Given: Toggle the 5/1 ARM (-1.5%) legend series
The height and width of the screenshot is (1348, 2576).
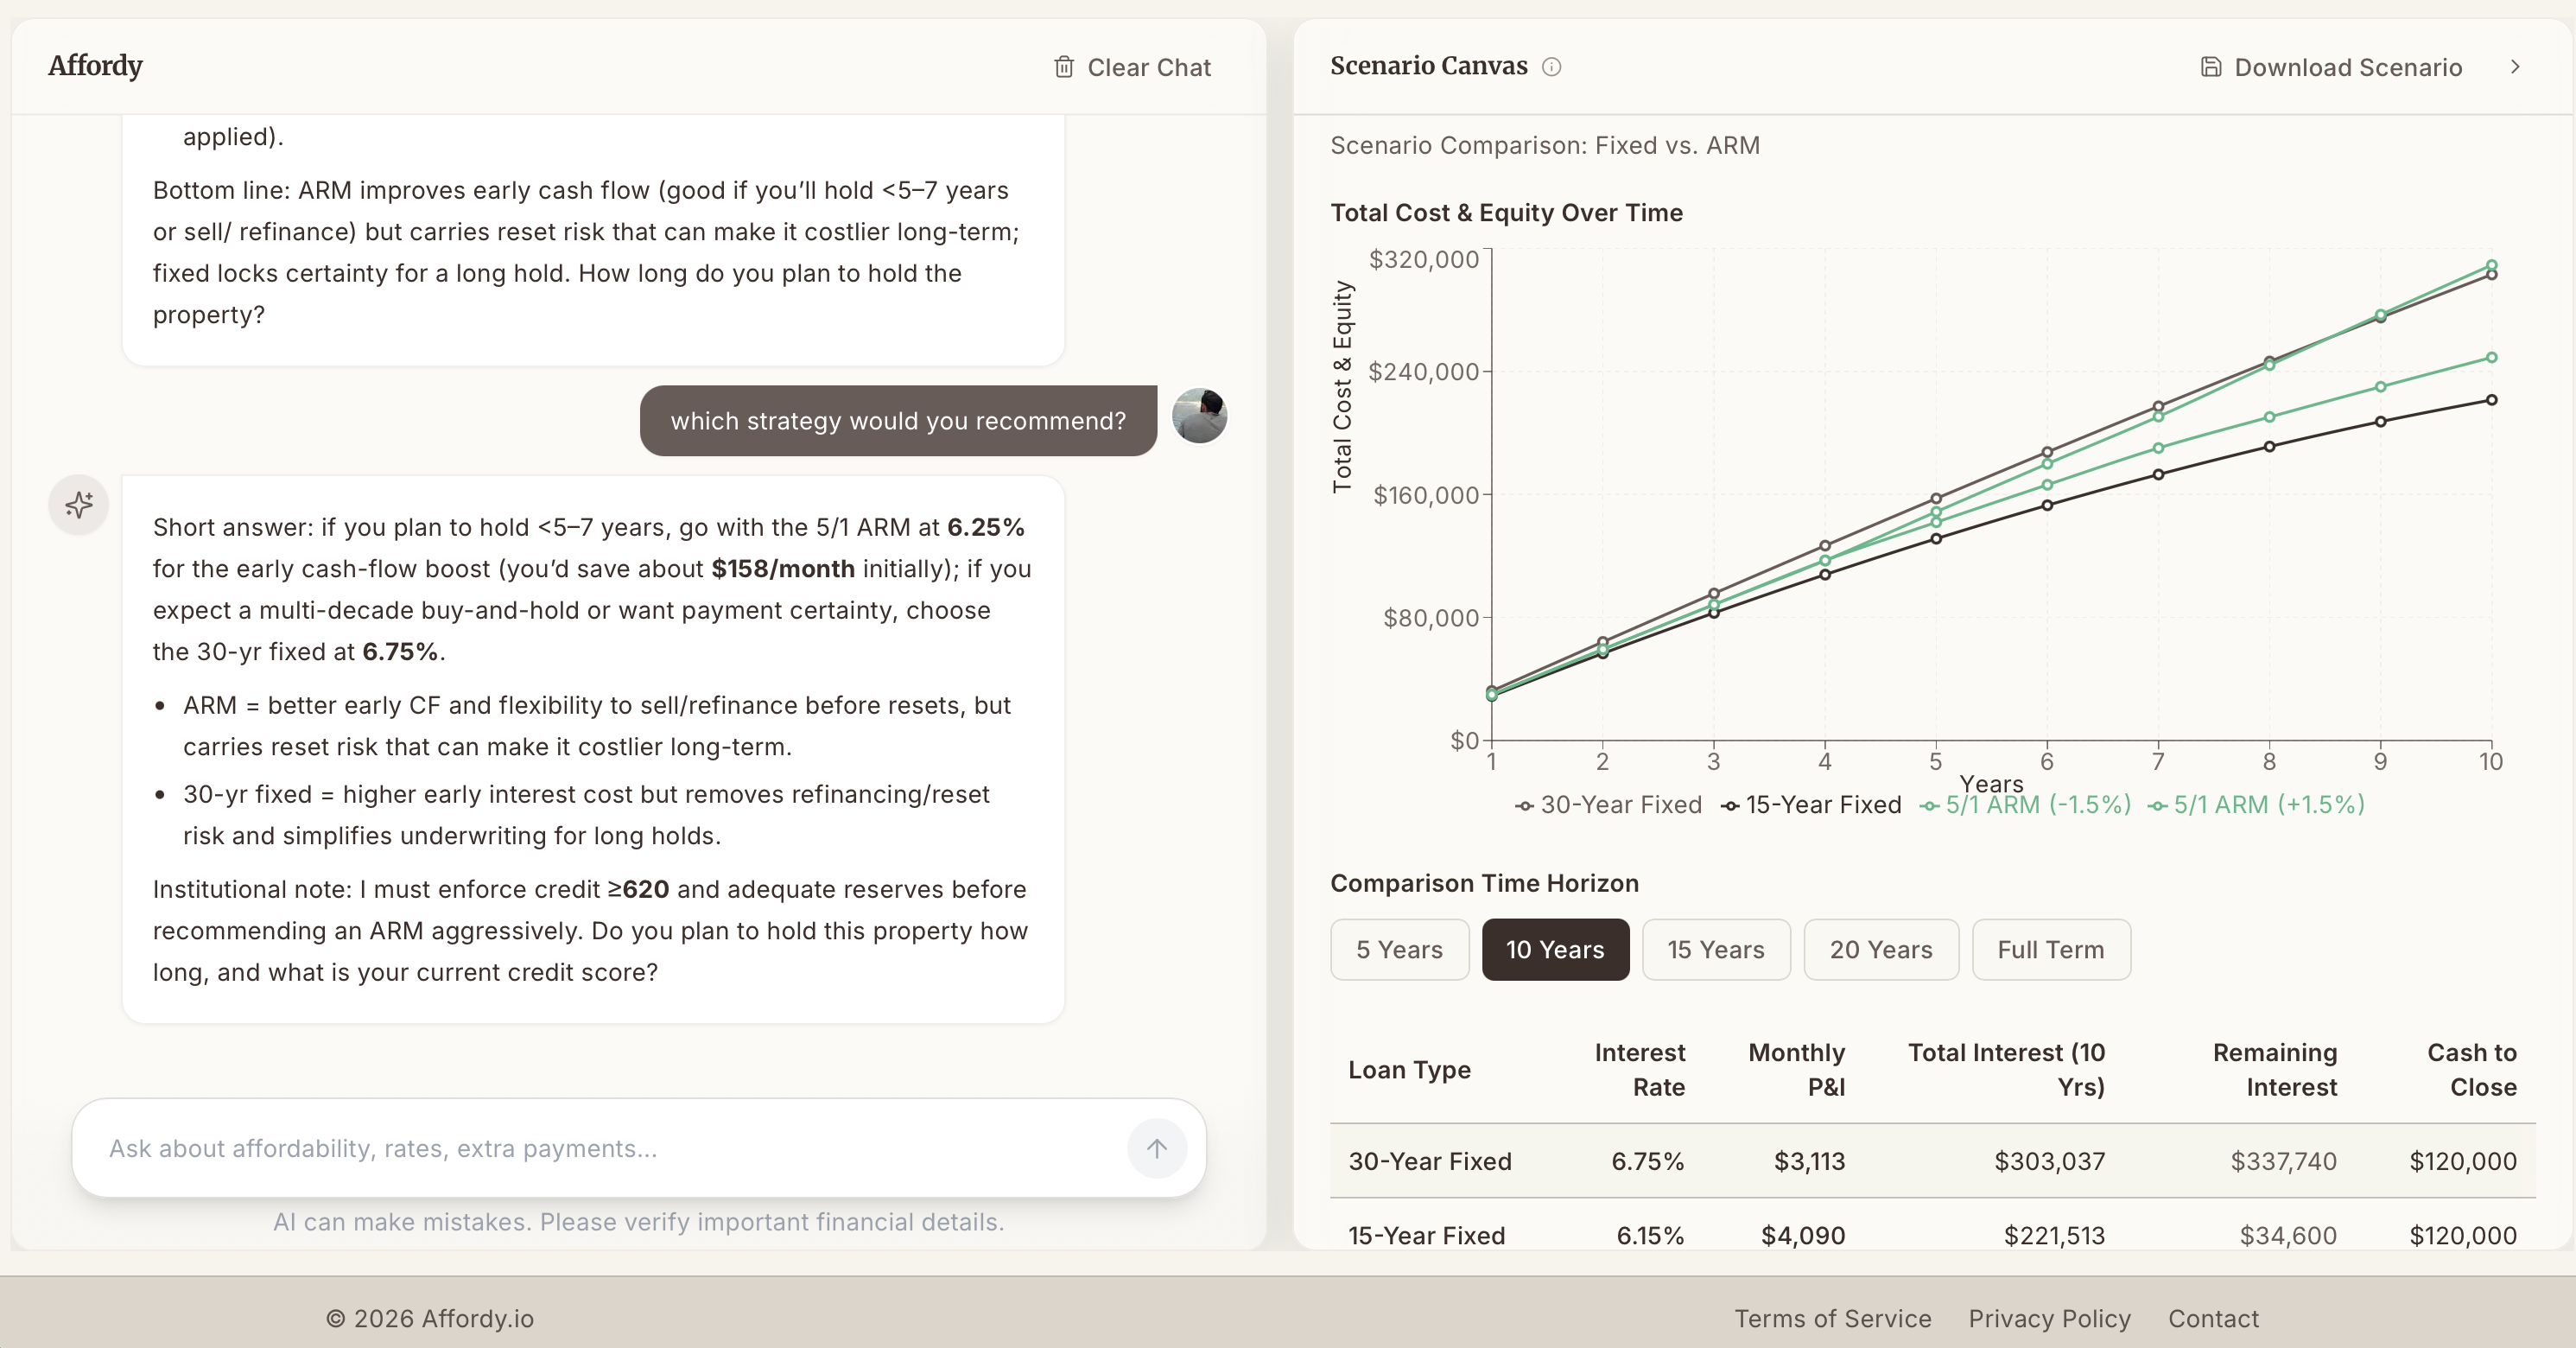Looking at the screenshot, I should coord(2026,805).
